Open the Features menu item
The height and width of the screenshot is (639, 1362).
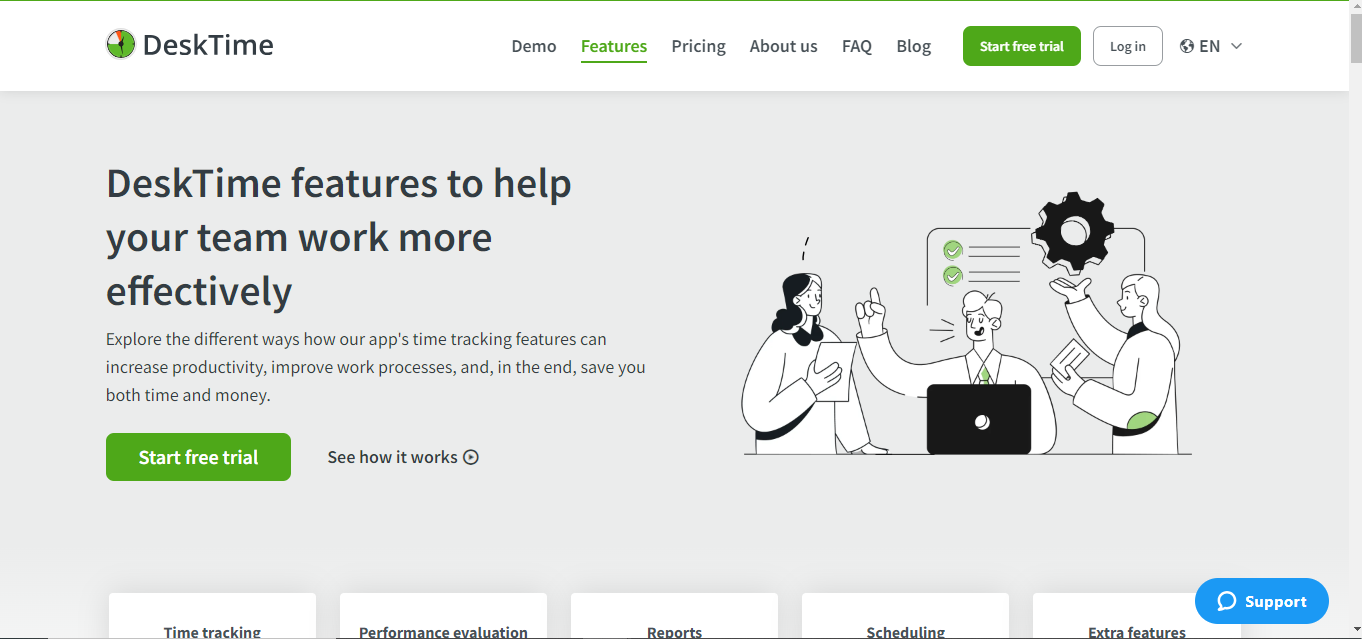(614, 46)
